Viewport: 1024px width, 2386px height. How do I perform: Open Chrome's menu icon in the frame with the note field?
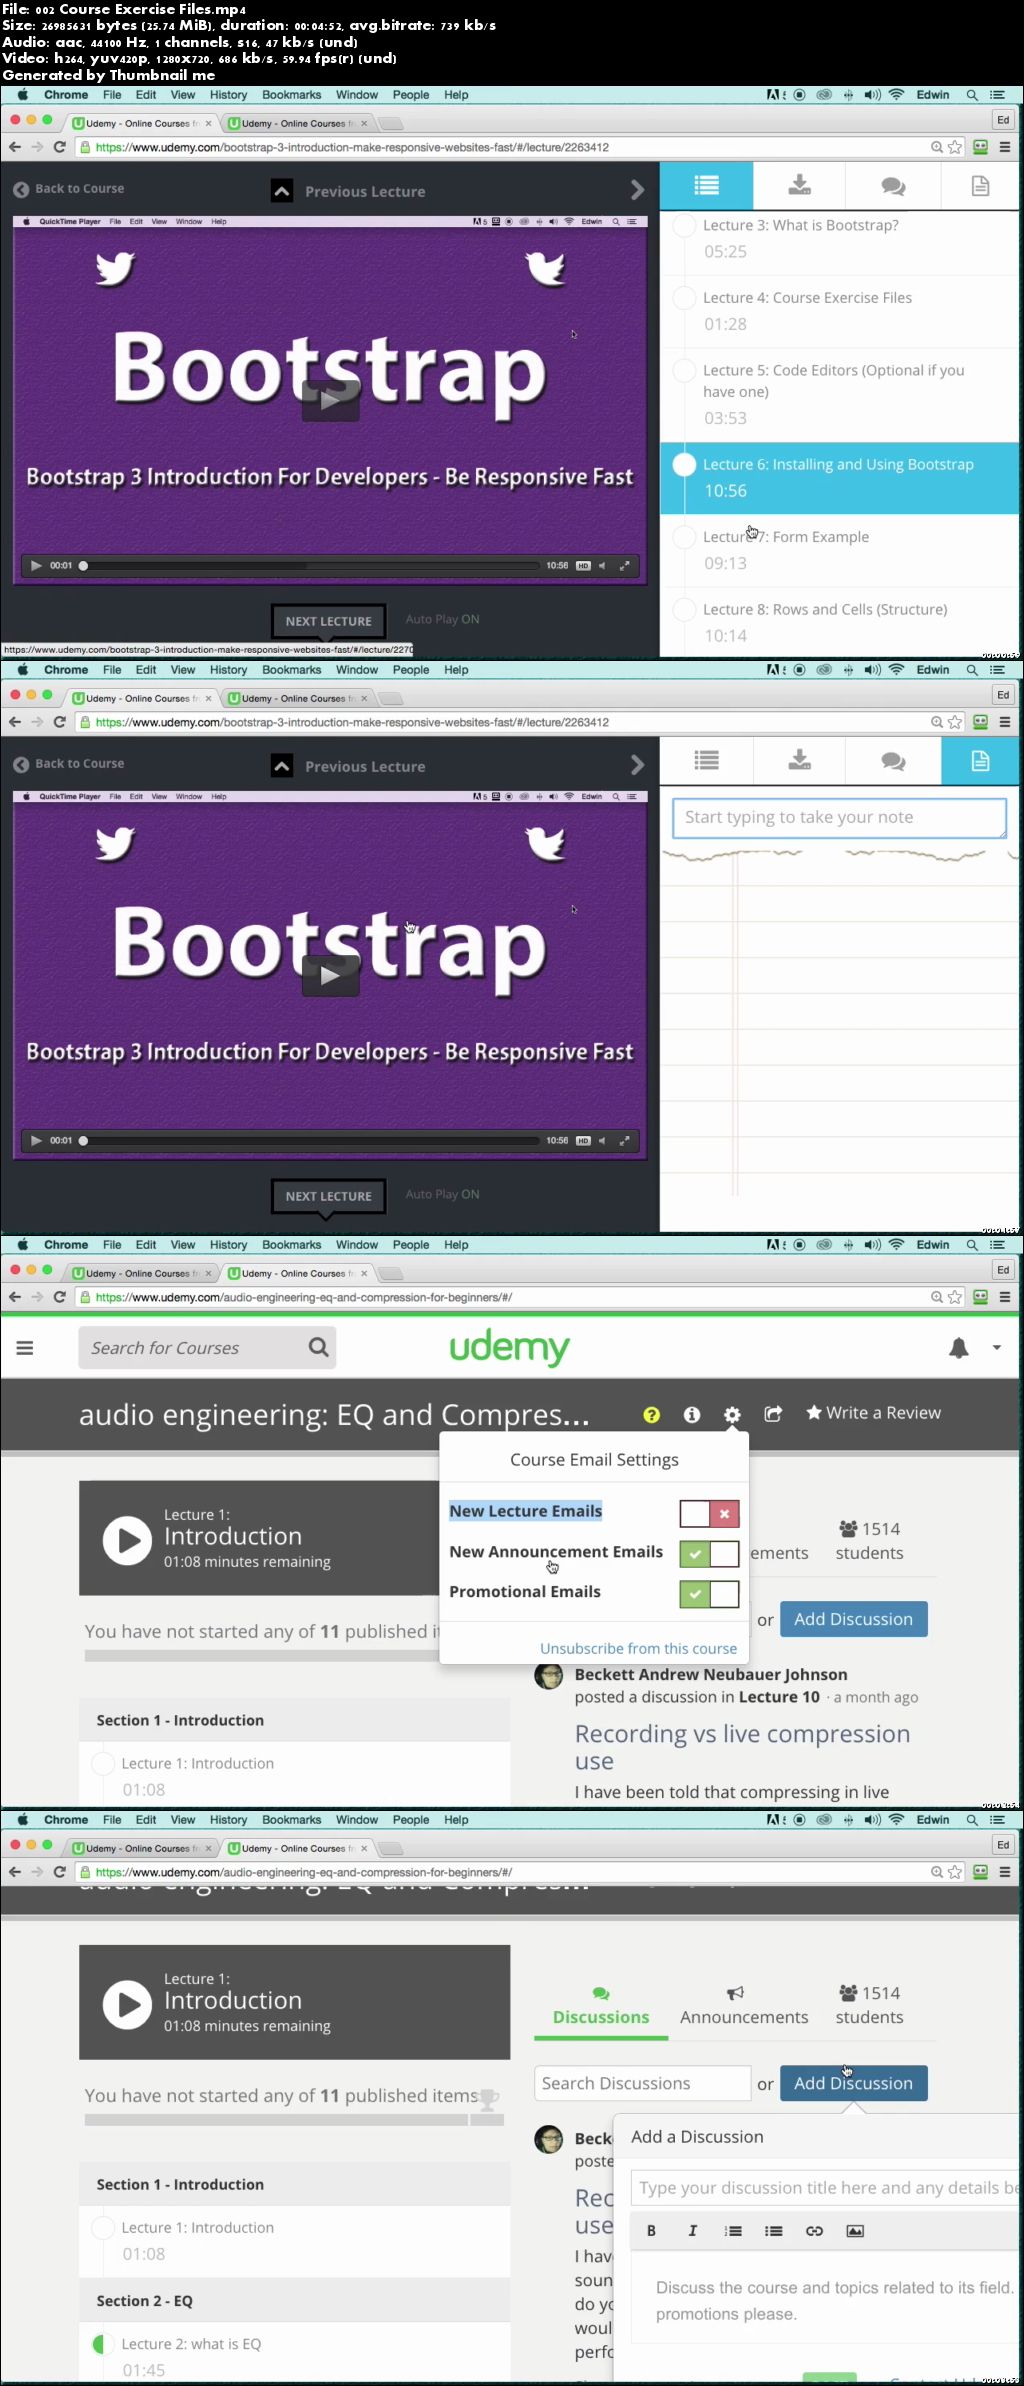point(1004,722)
